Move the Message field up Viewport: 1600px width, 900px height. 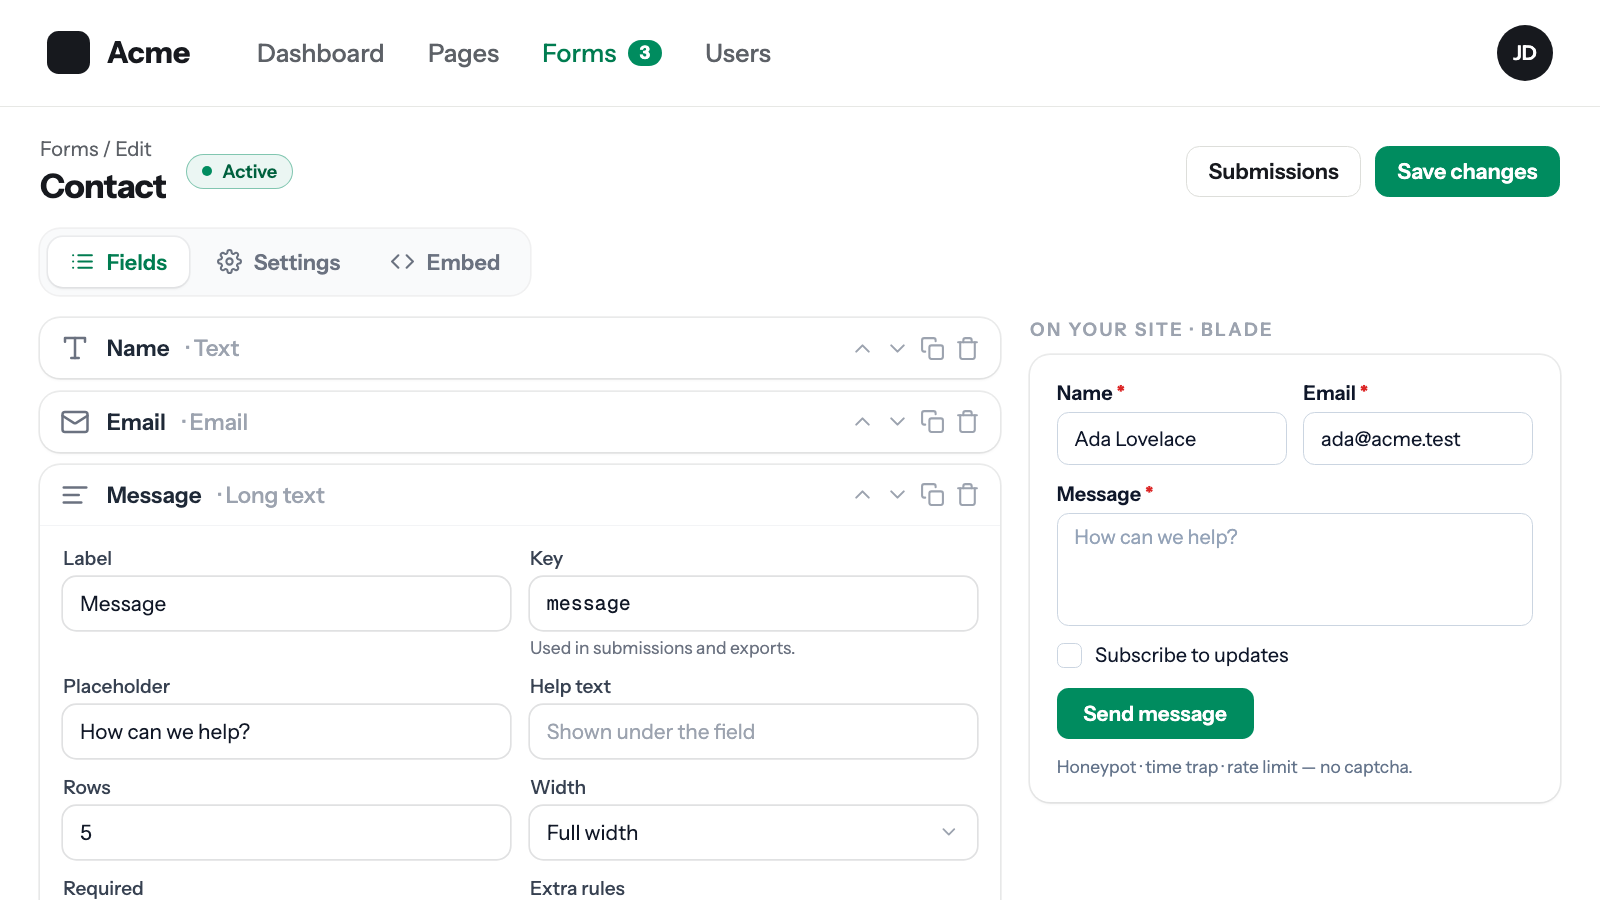click(x=862, y=495)
